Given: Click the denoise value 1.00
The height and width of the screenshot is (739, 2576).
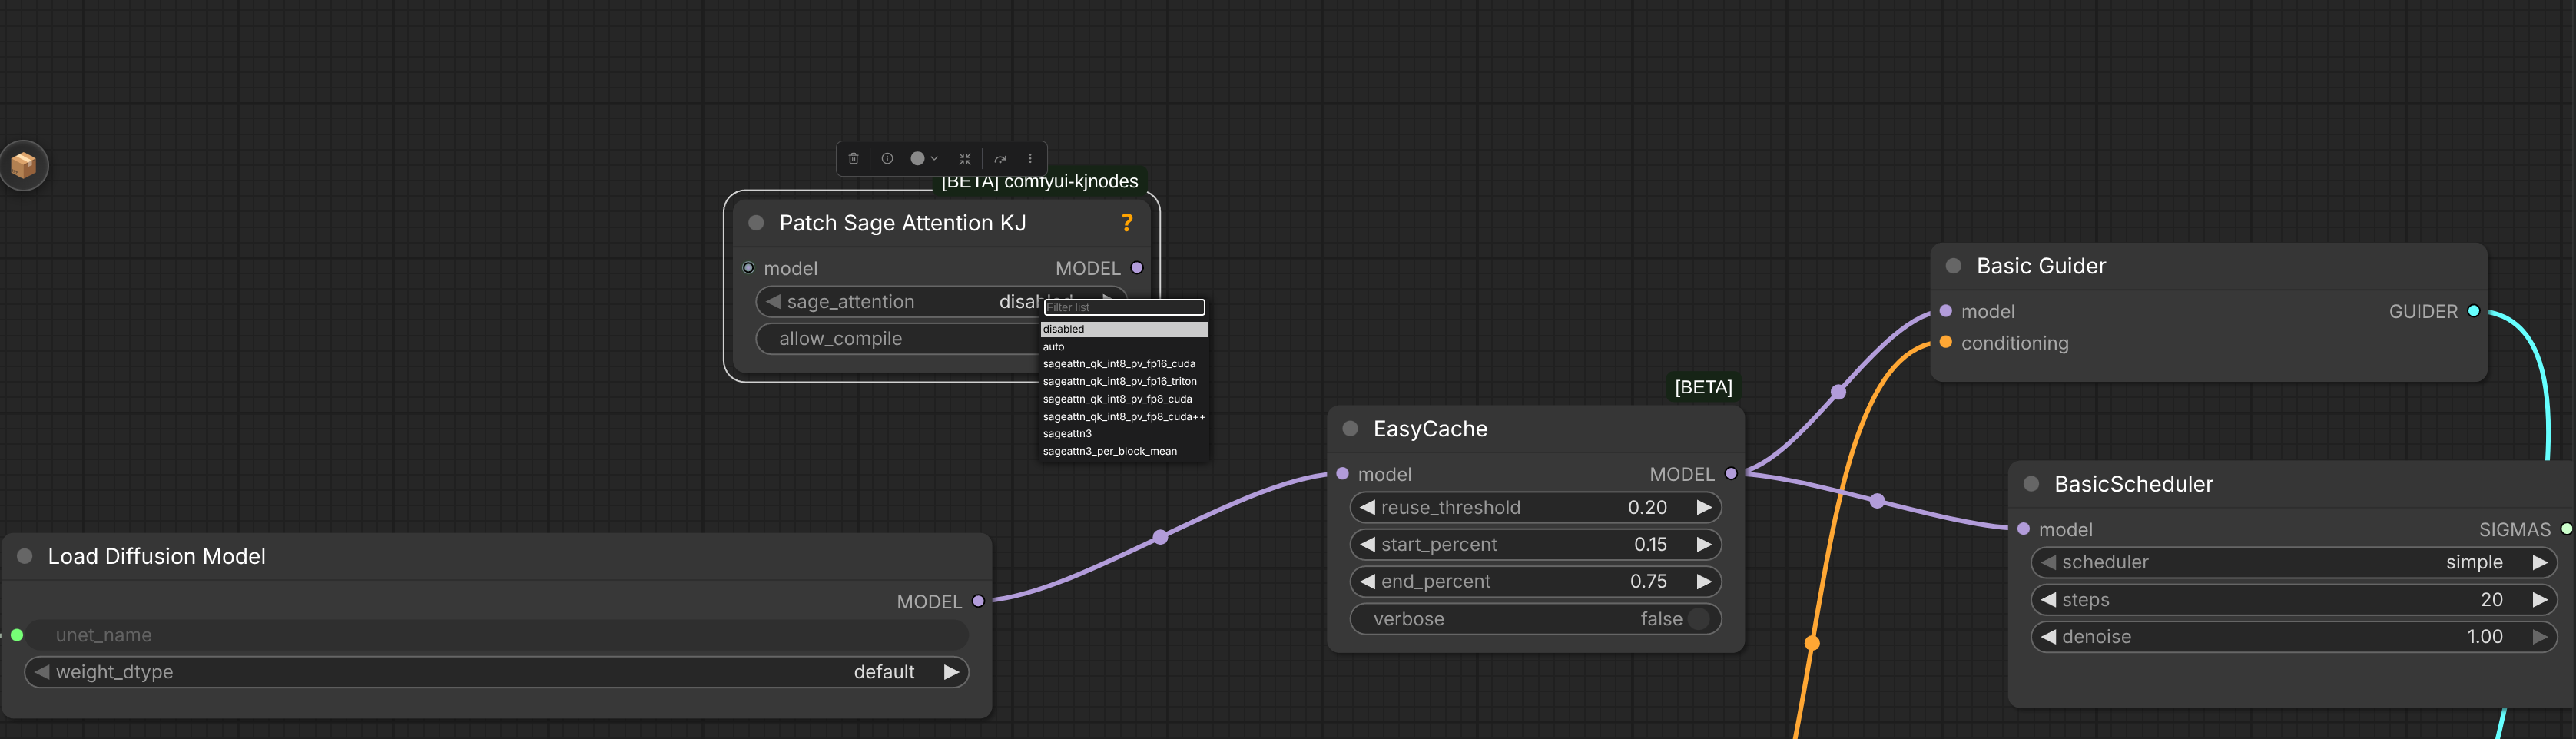Looking at the screenshot, I should pos(2484,637).
